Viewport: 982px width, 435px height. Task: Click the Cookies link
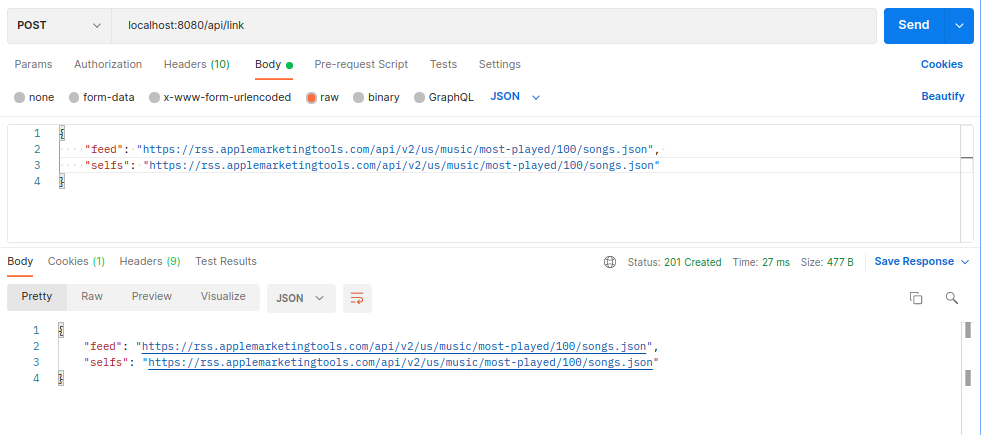[x=941, y=64]
